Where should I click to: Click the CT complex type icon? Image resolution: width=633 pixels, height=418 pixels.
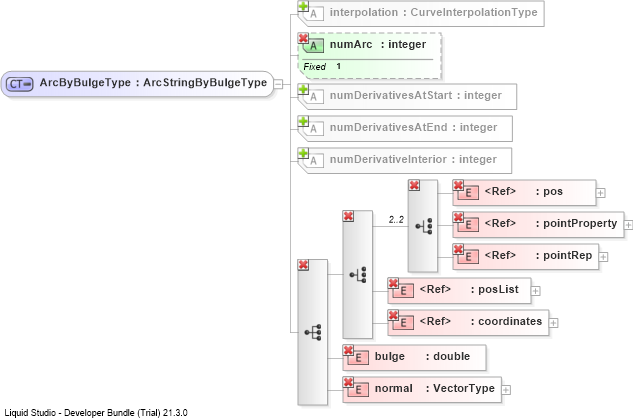20,84
